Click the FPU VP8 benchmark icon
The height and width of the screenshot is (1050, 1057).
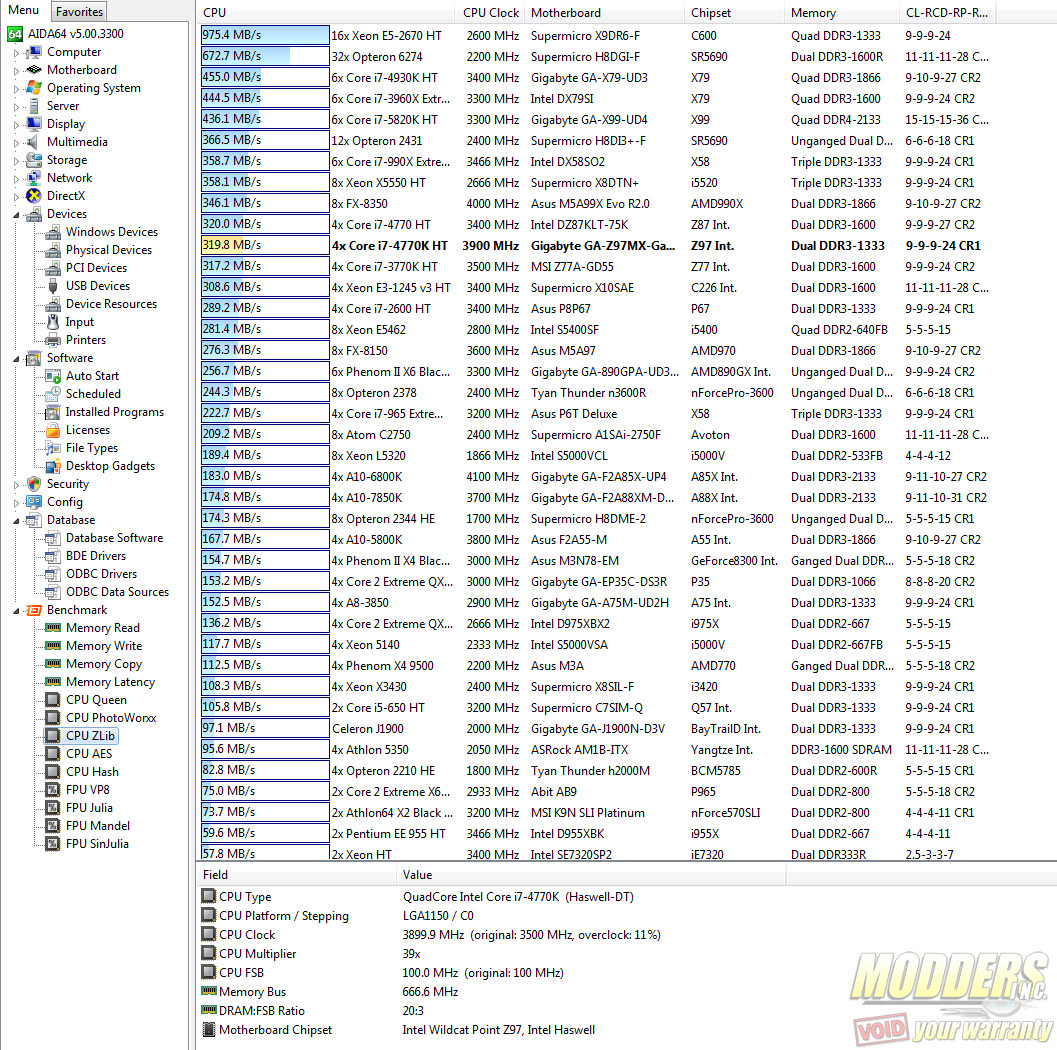[53, 789]
